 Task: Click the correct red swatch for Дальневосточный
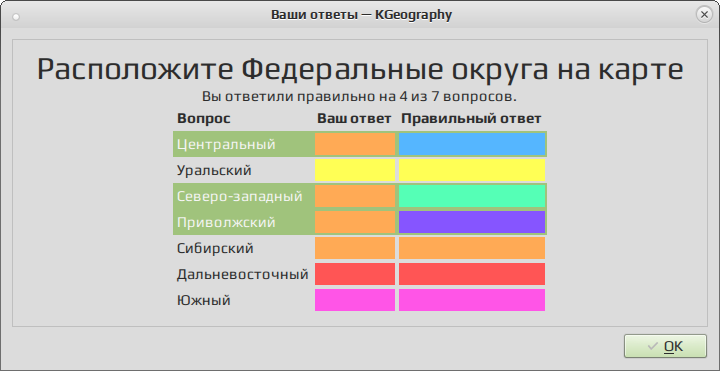pyautogui.click(x=472, y=274)
